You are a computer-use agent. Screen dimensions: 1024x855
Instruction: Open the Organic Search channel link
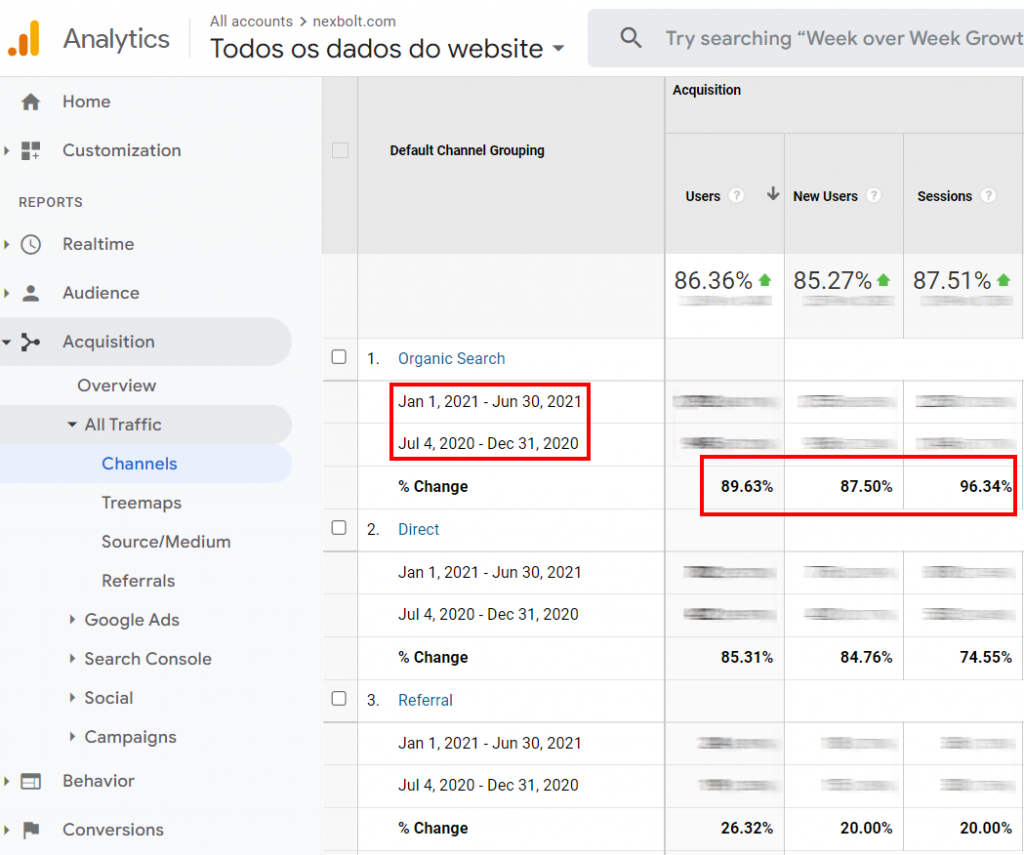[x=451, y=358]
